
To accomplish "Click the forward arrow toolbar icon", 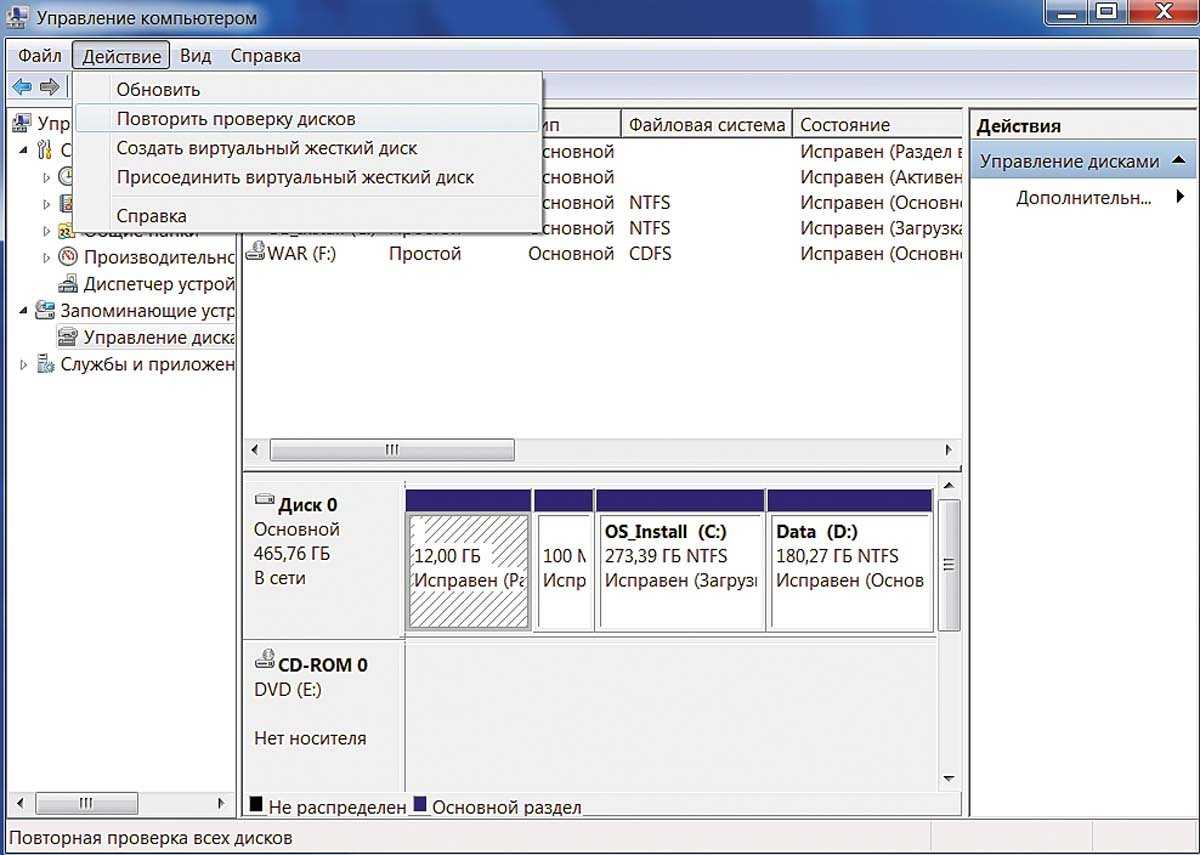I will [x=49, y=87].
